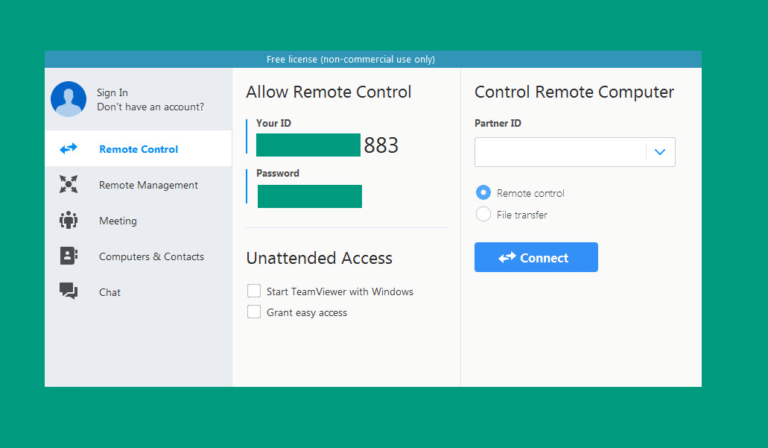Choose the File transfer radio option
The image size is (768, 448).
tap(483, 214)
